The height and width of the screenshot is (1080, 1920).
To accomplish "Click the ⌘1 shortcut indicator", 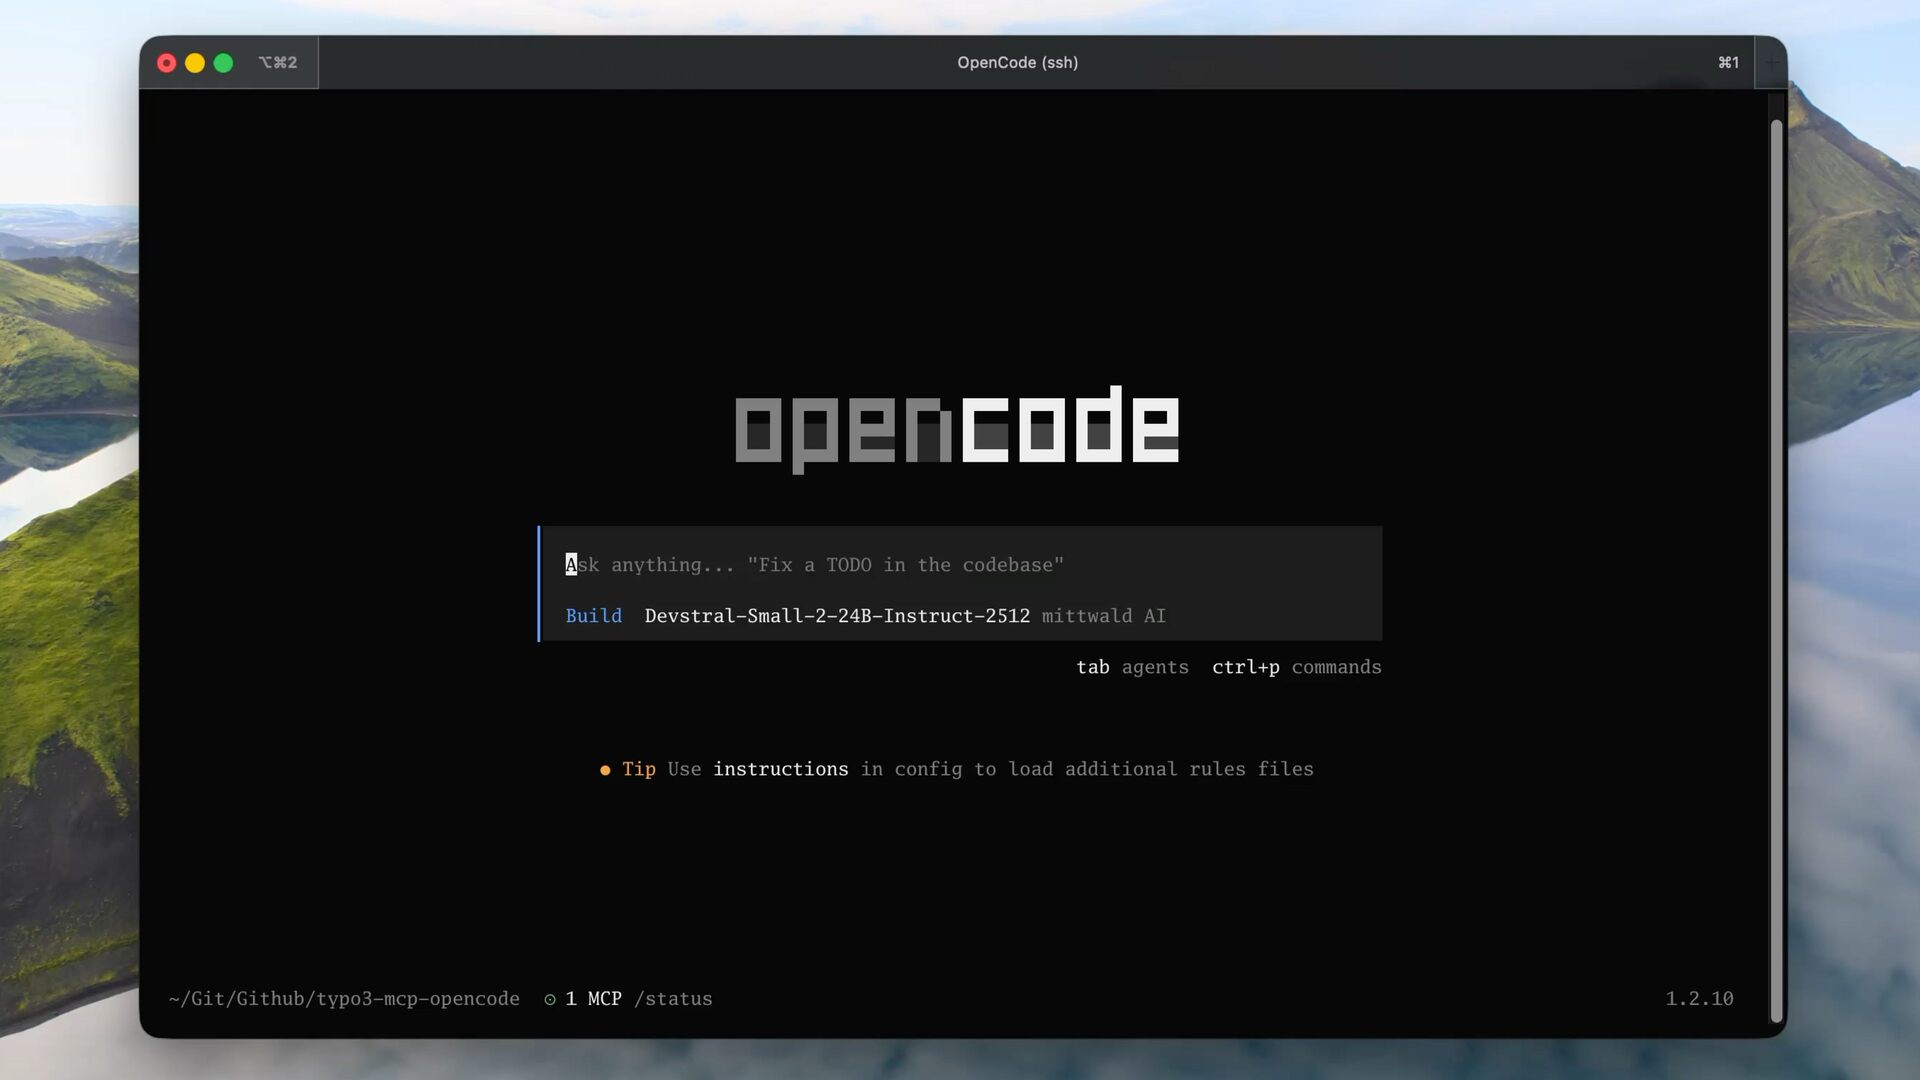I will pyautogui.click(x=1728, y=63).
